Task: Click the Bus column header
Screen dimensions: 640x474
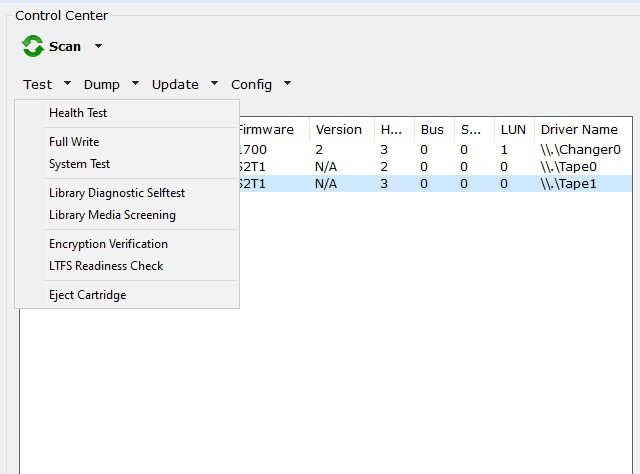Action: click(x=434, y=129)
